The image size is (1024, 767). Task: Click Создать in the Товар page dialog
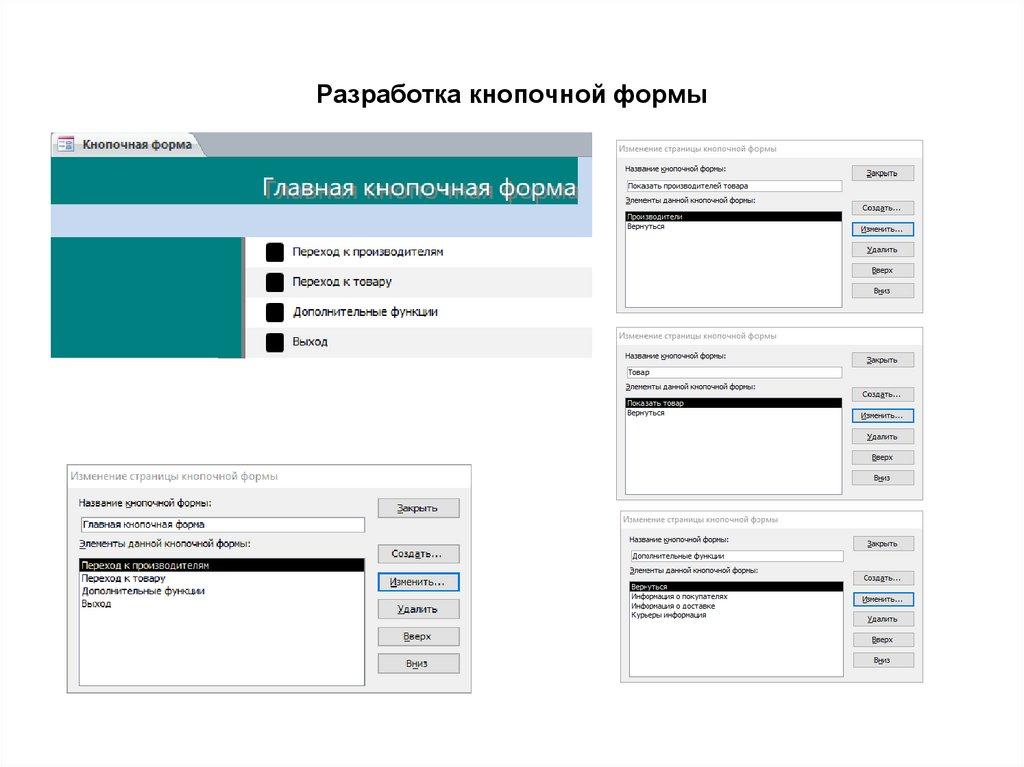[x=881, y=394]
